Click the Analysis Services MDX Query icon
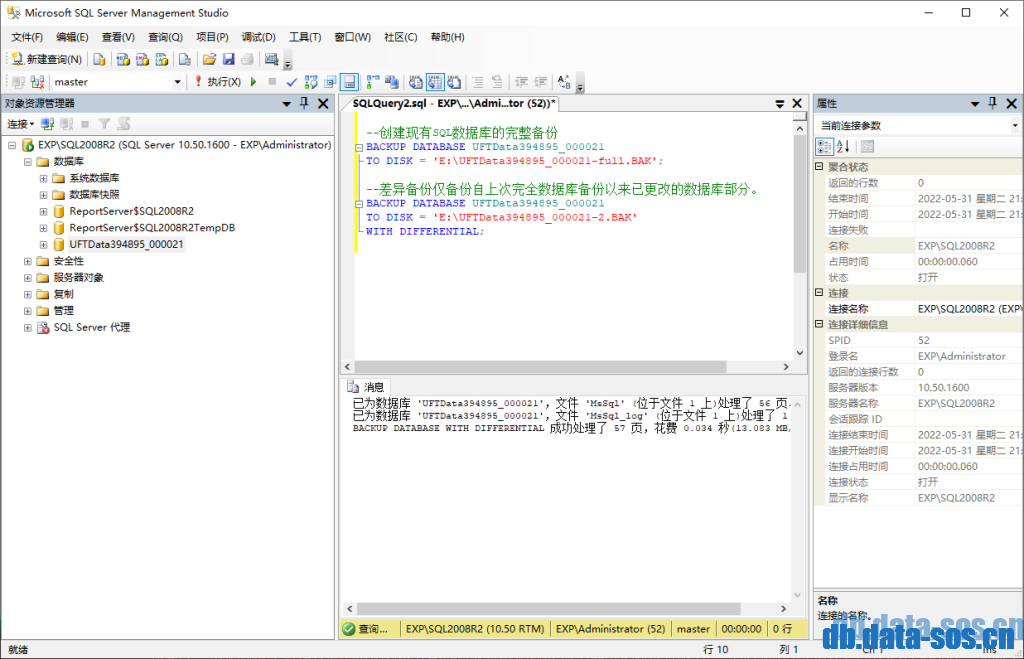1024x659 pixels. click(123, 59)
